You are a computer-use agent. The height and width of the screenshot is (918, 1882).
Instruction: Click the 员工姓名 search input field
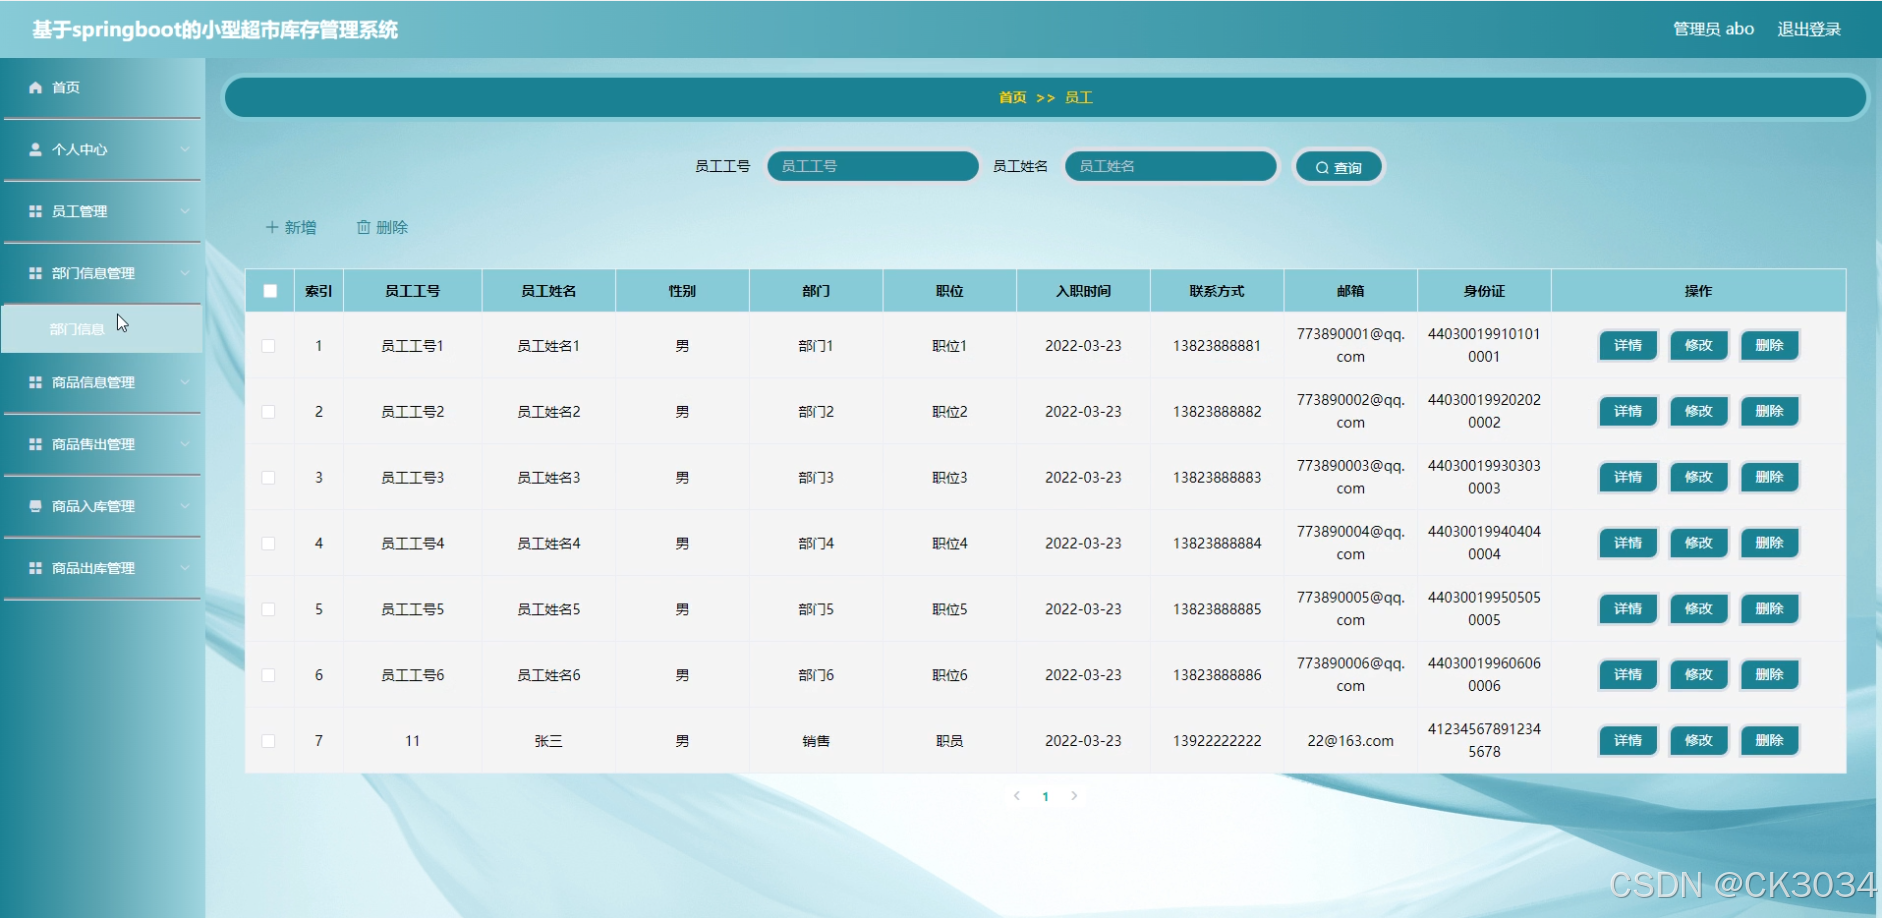click(1170, 166)
